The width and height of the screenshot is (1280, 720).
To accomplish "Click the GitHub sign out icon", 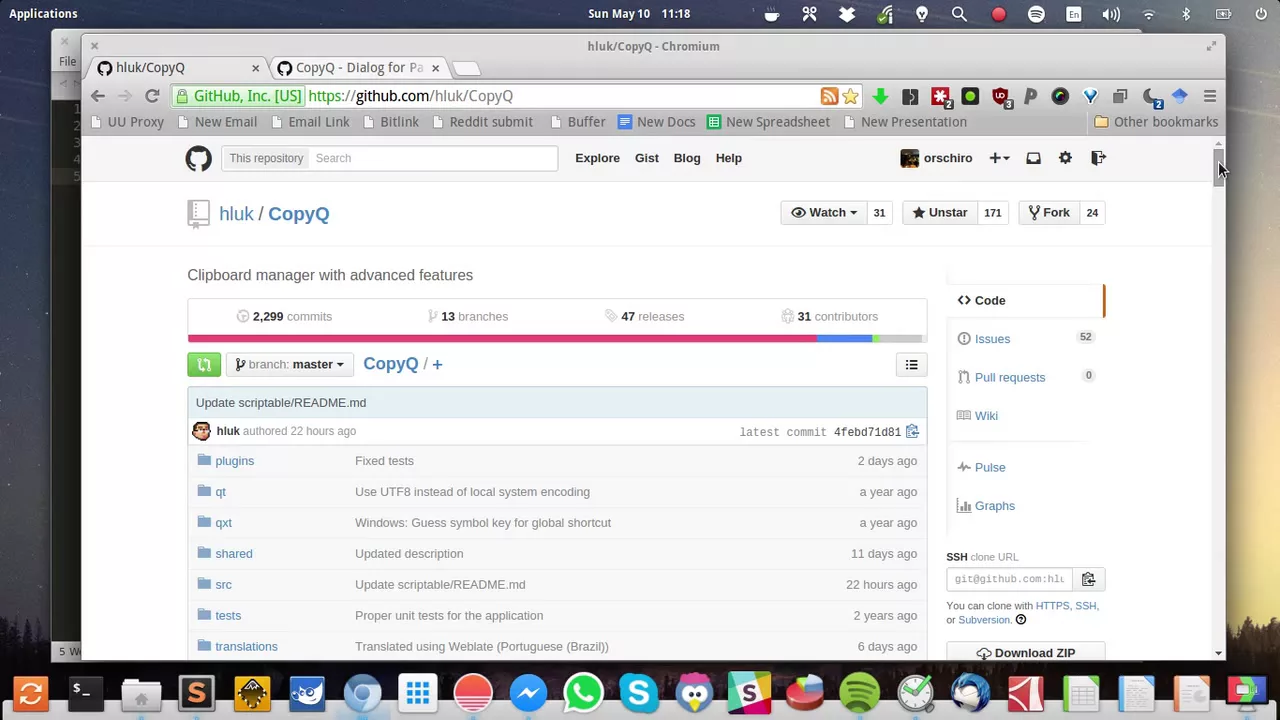I will click(1098, 158).
